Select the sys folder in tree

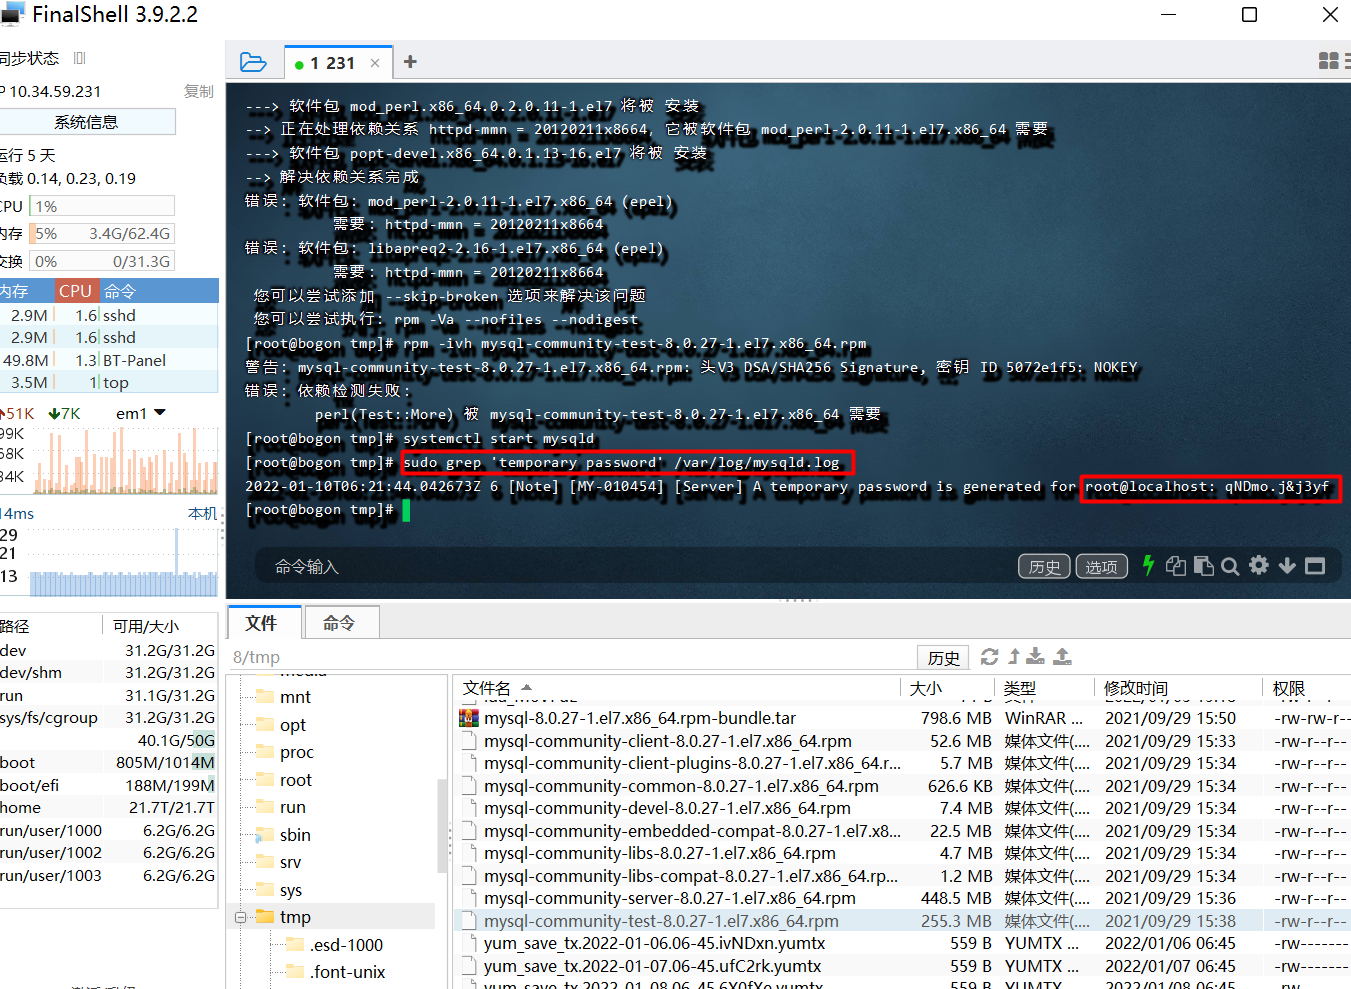coord(290,890)
